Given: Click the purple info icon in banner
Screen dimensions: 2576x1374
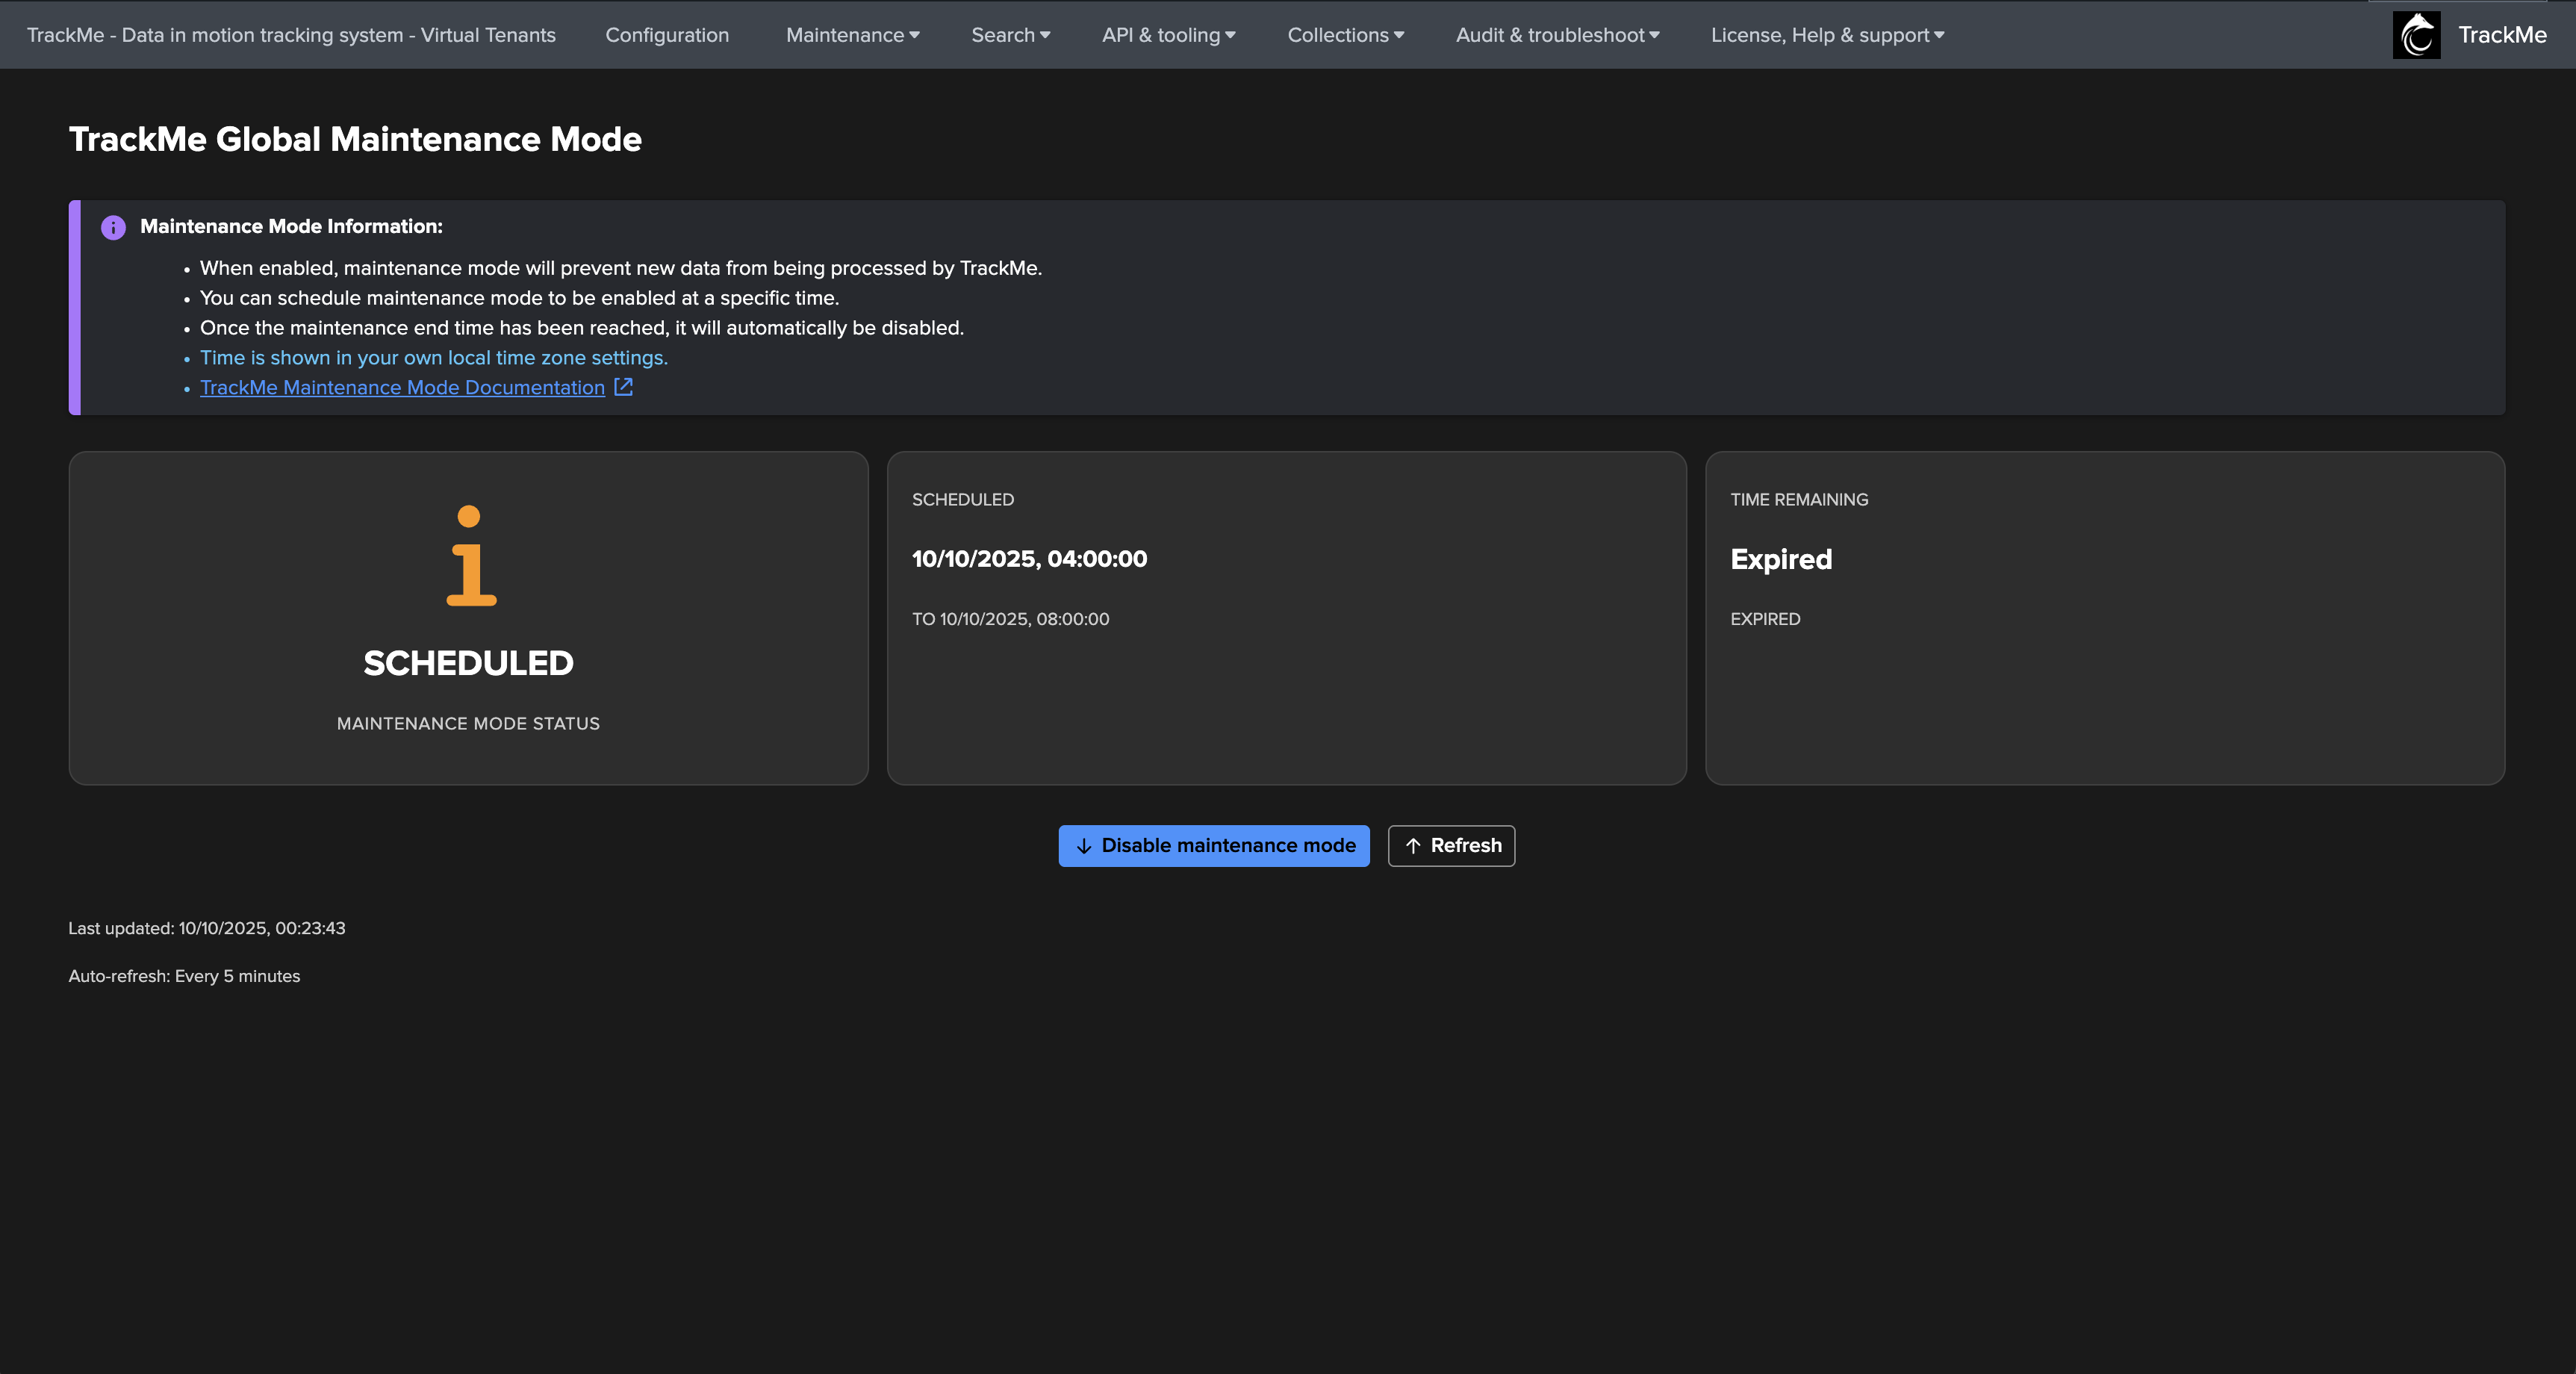Looking at the screenshot, I should point(113,227).
